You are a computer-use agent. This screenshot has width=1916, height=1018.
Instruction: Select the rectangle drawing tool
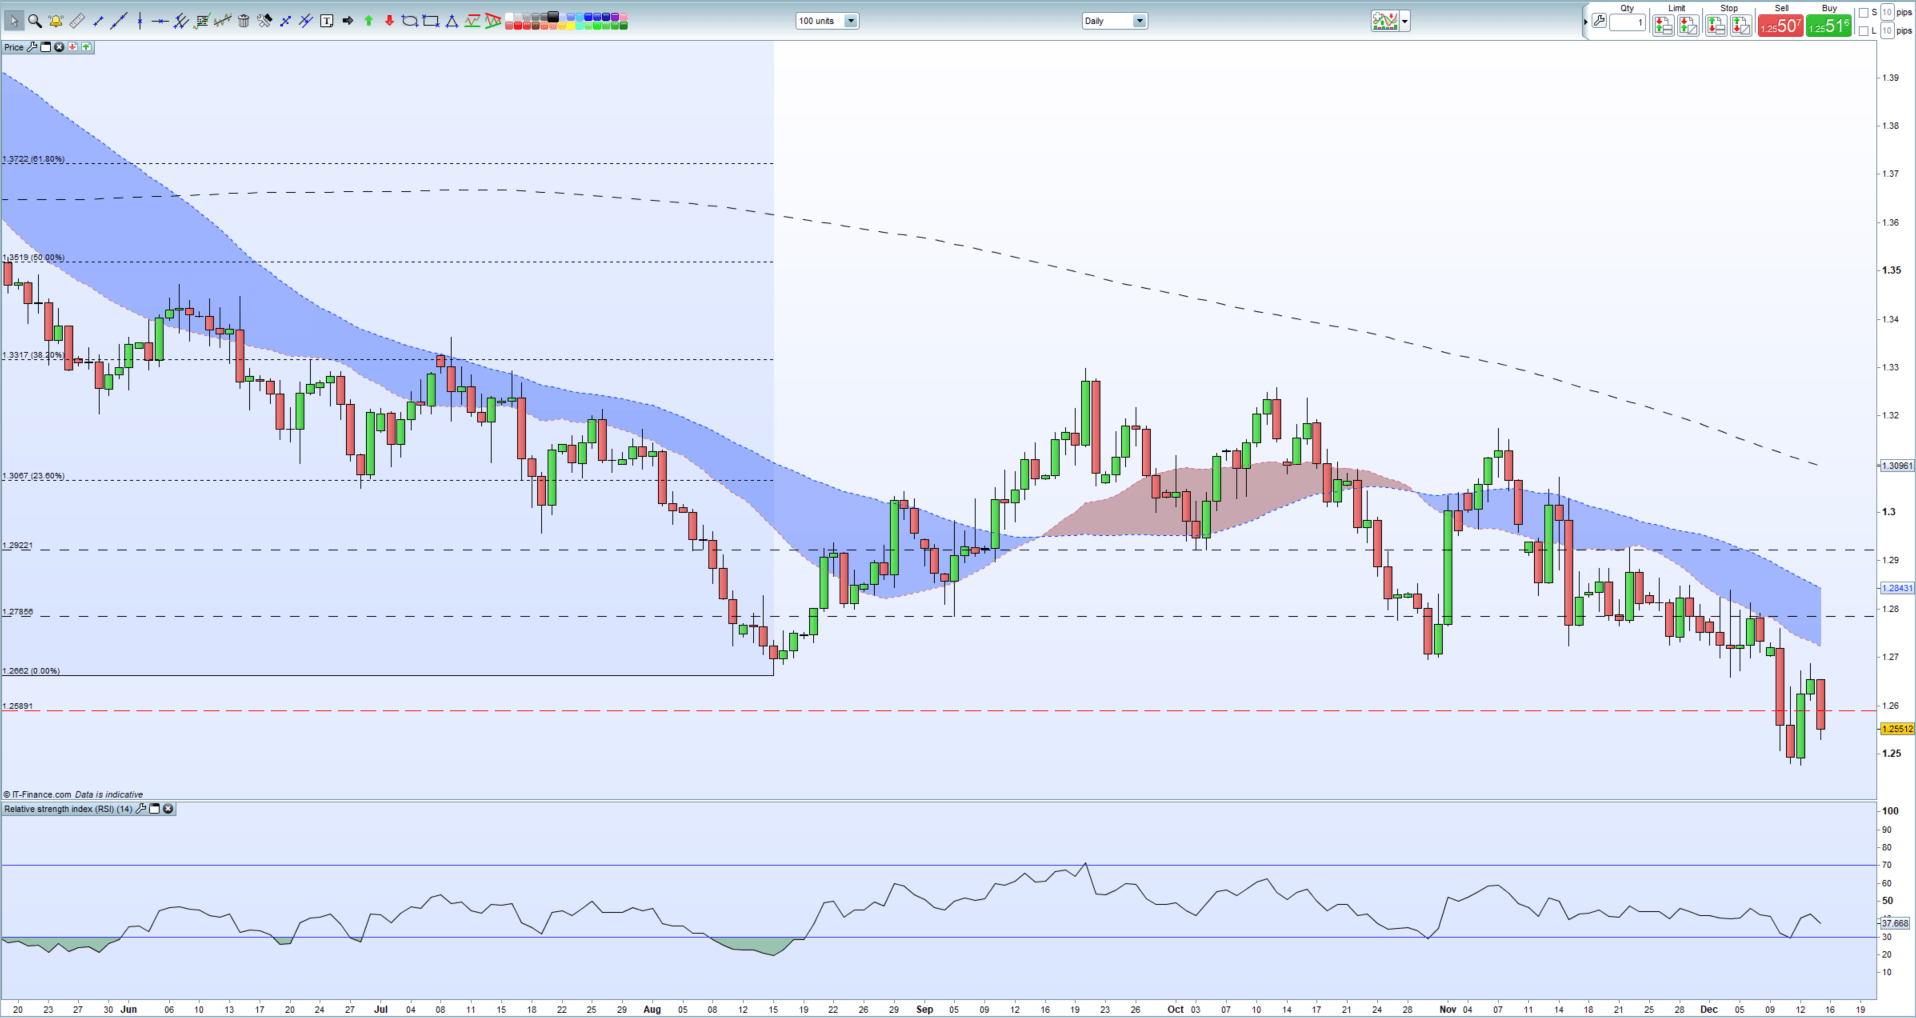[430, 21]
